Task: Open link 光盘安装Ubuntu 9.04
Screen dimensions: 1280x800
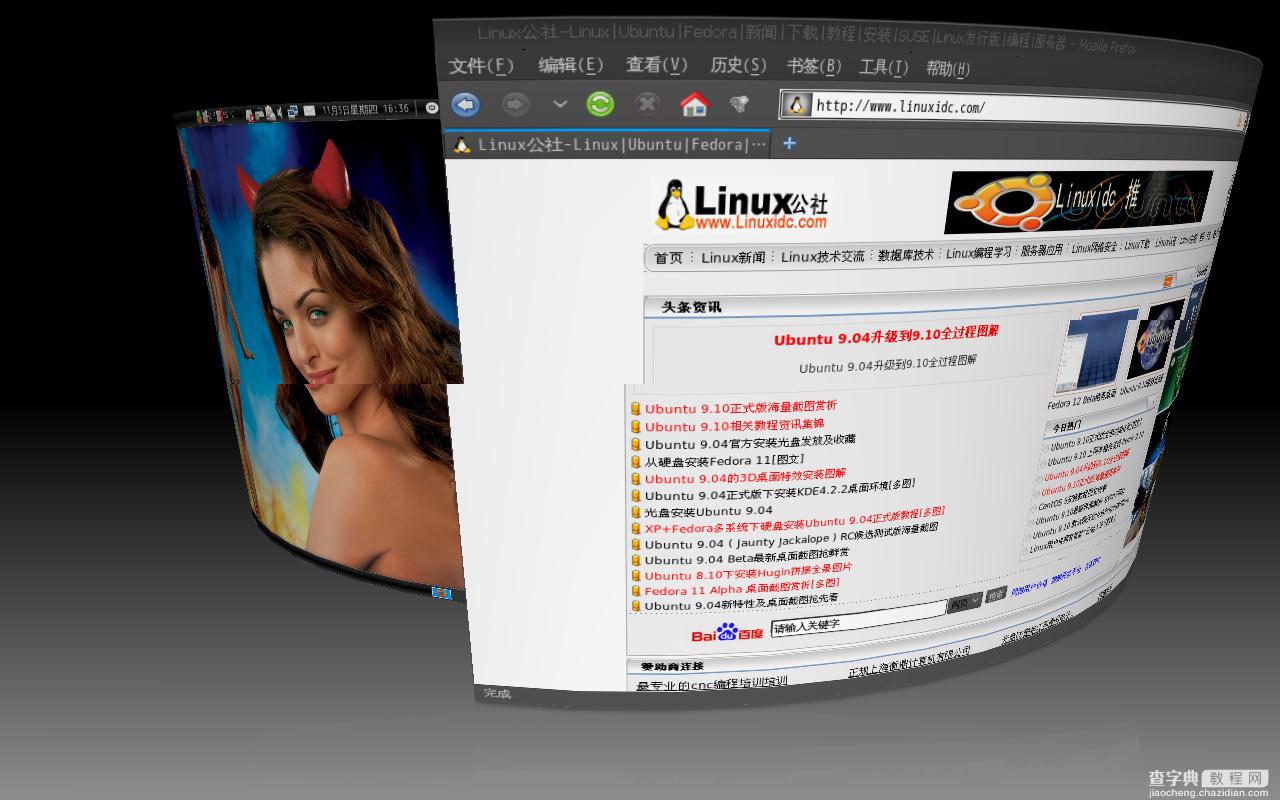Action: [709, 511]
